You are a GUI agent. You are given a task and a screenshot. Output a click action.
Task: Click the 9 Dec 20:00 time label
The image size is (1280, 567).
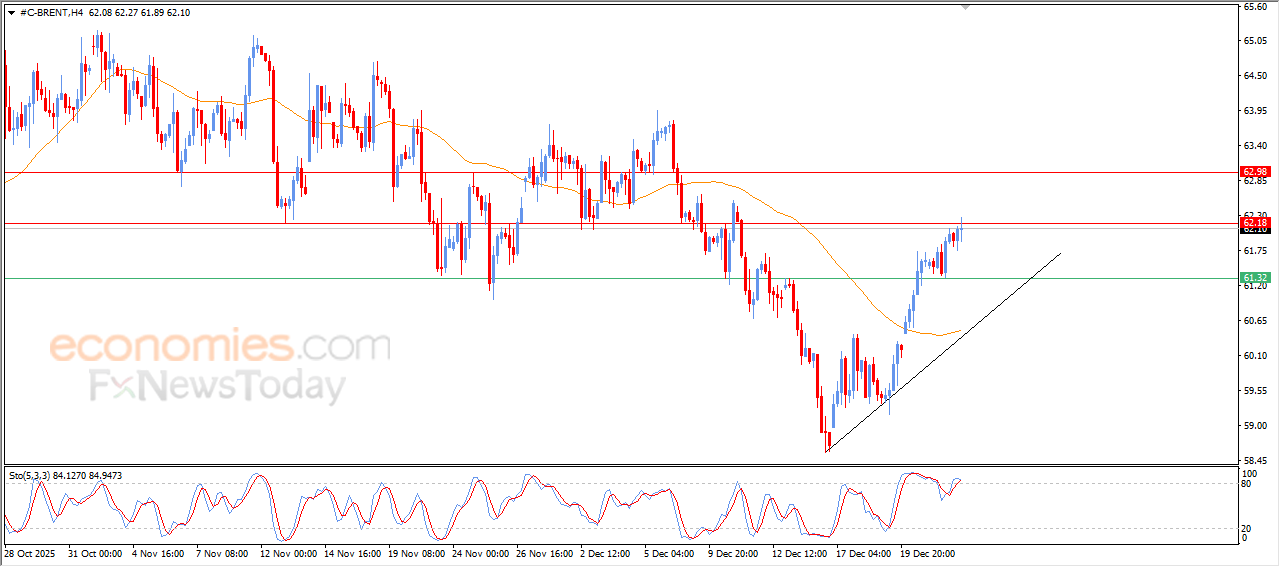(x=733, y=552)
